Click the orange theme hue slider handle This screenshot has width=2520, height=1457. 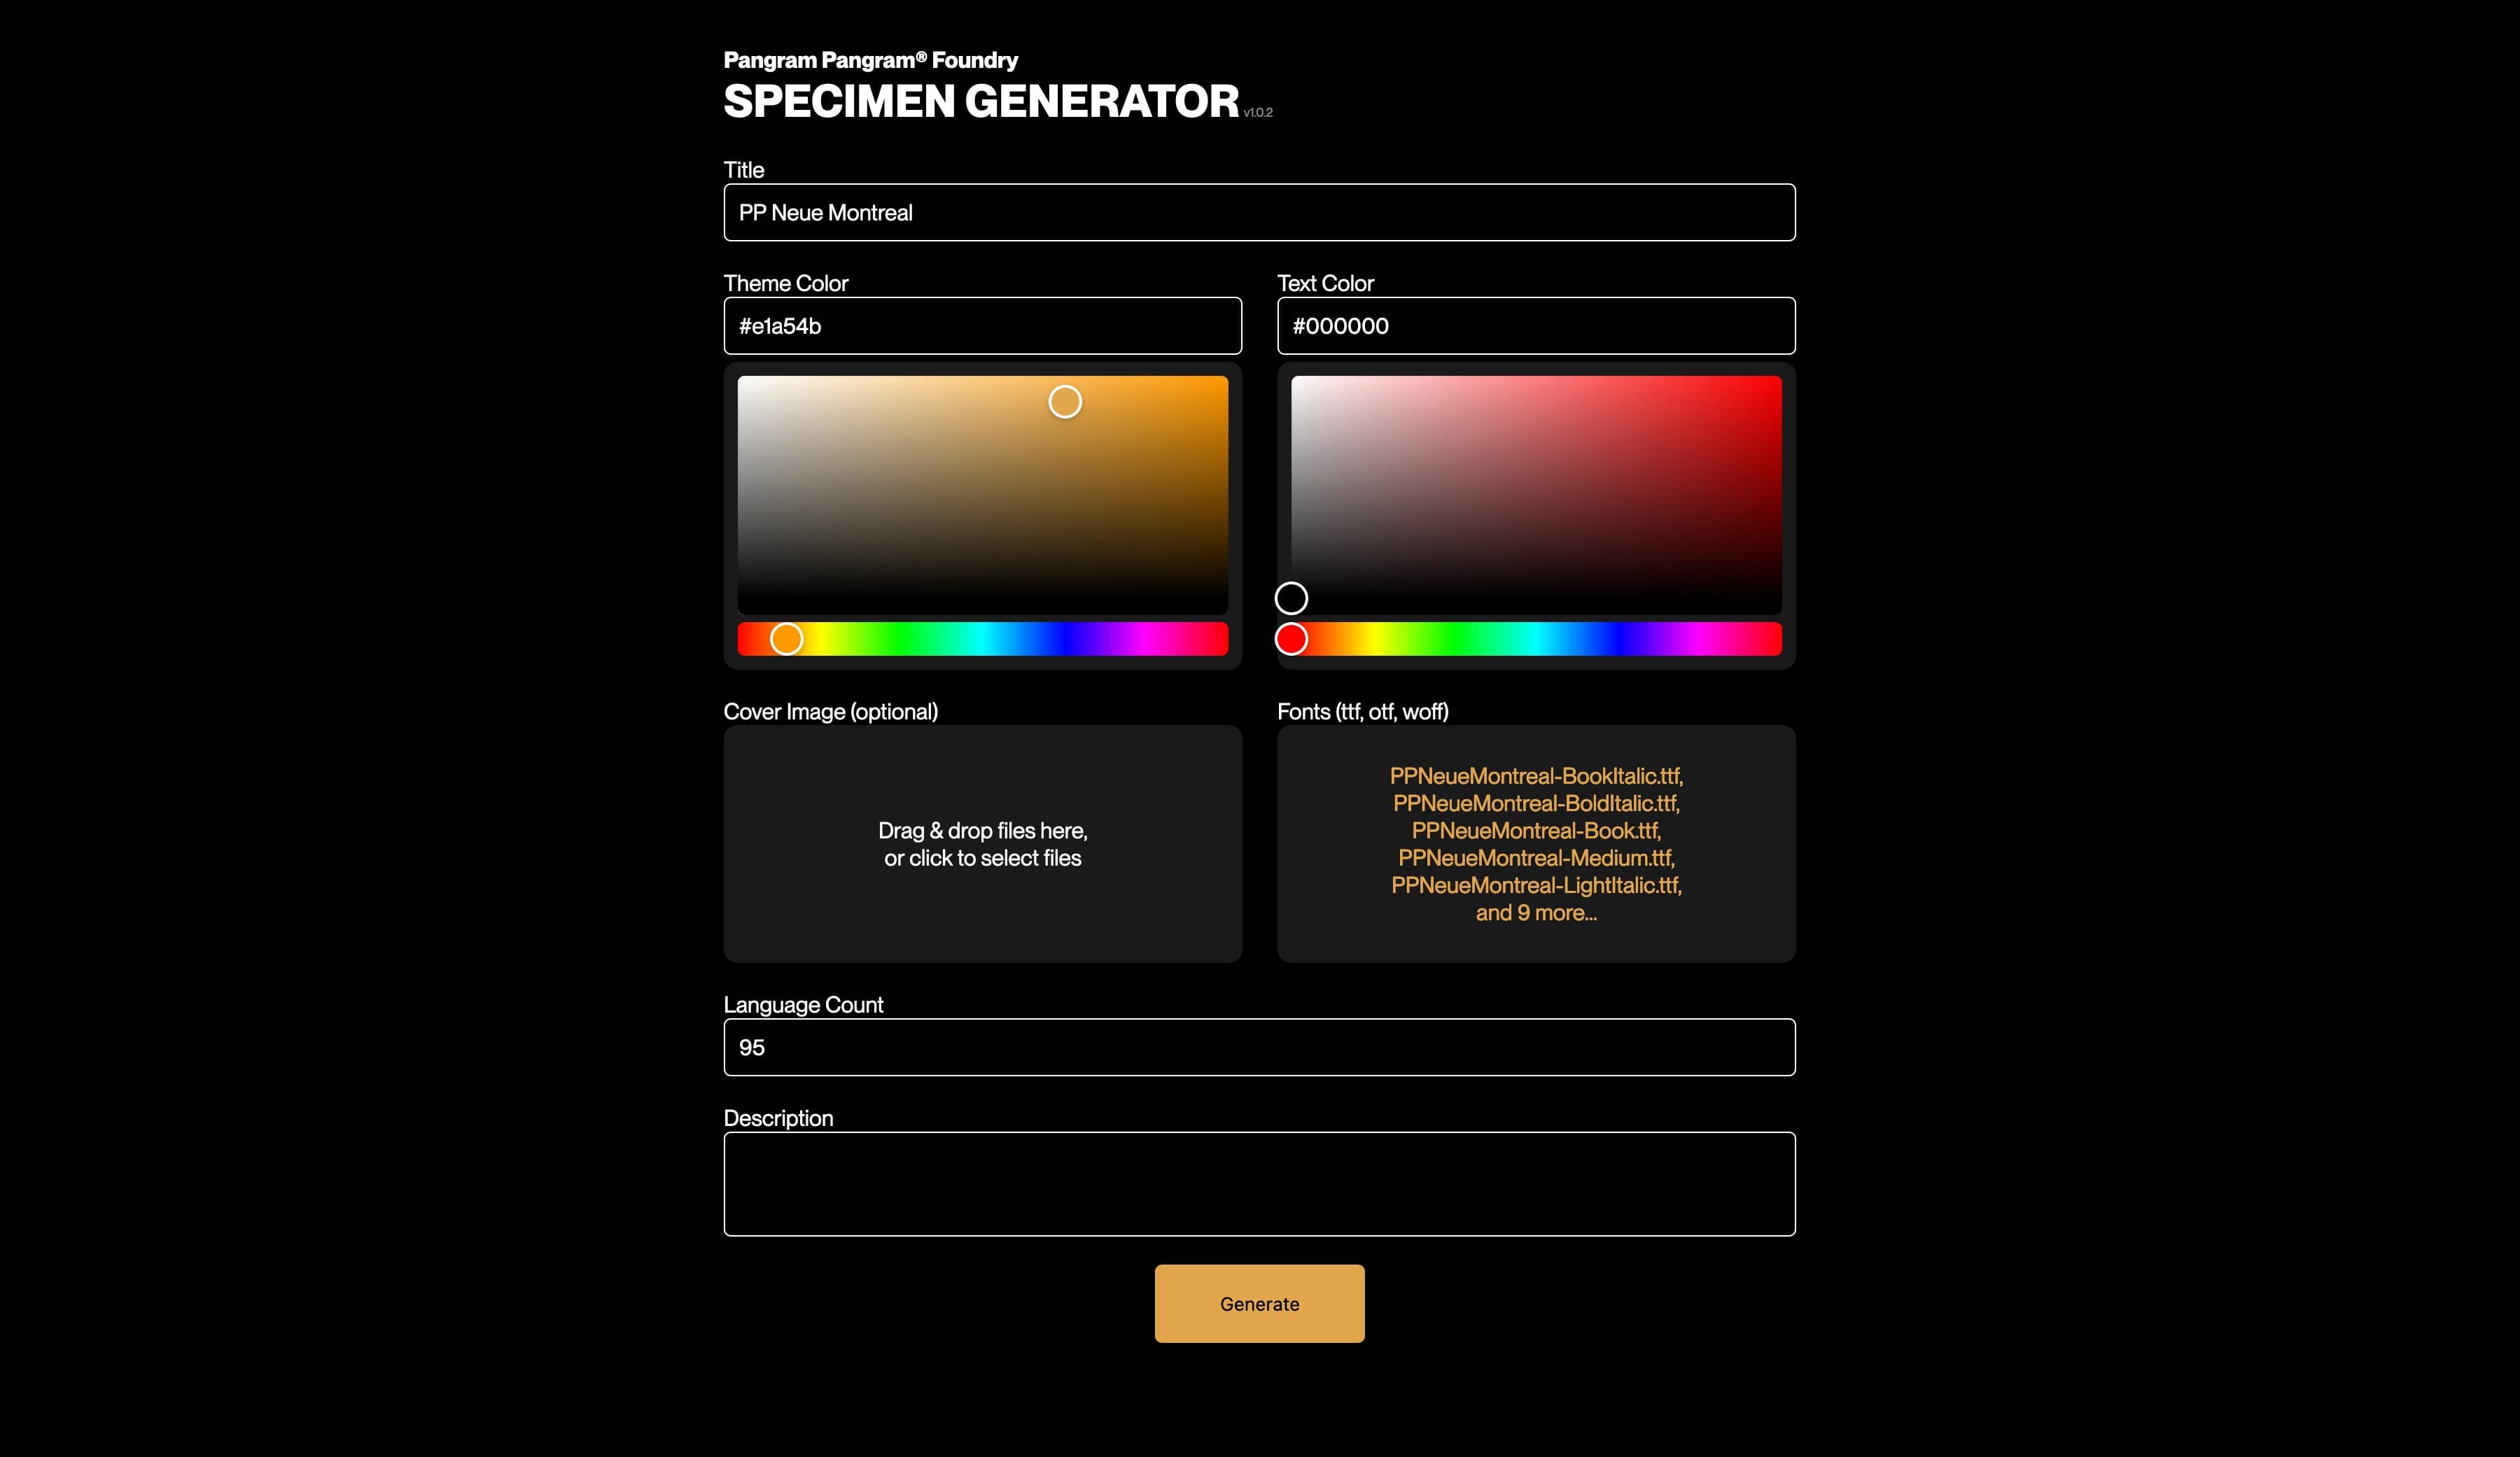[x=787, y=639]
